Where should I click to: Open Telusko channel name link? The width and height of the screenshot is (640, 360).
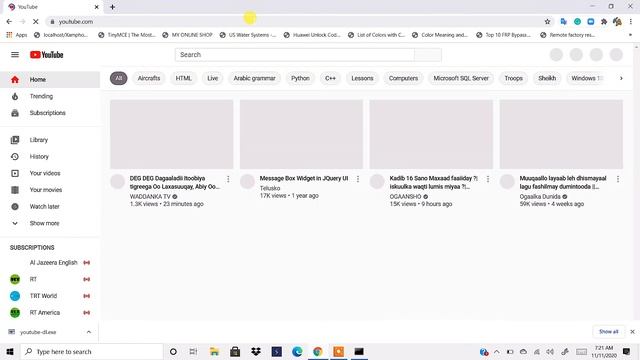(270, 188)
